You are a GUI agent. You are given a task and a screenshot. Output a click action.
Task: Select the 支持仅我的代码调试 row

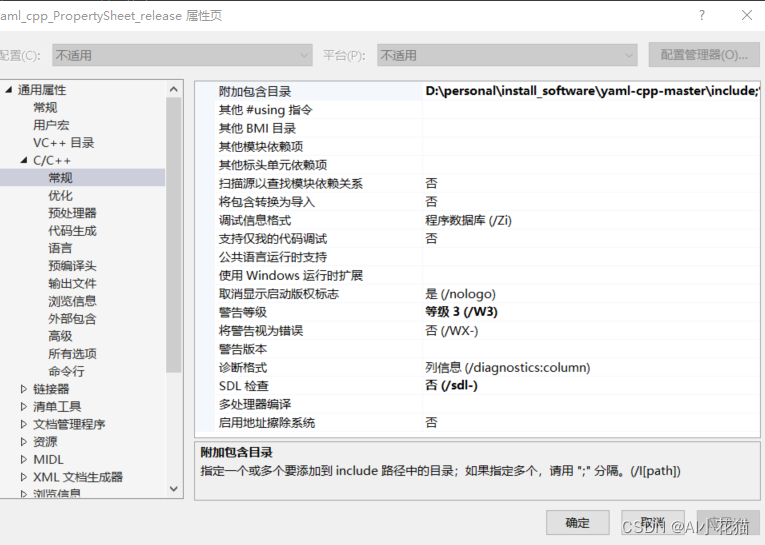pyautogui.click(x=487, y=239)
